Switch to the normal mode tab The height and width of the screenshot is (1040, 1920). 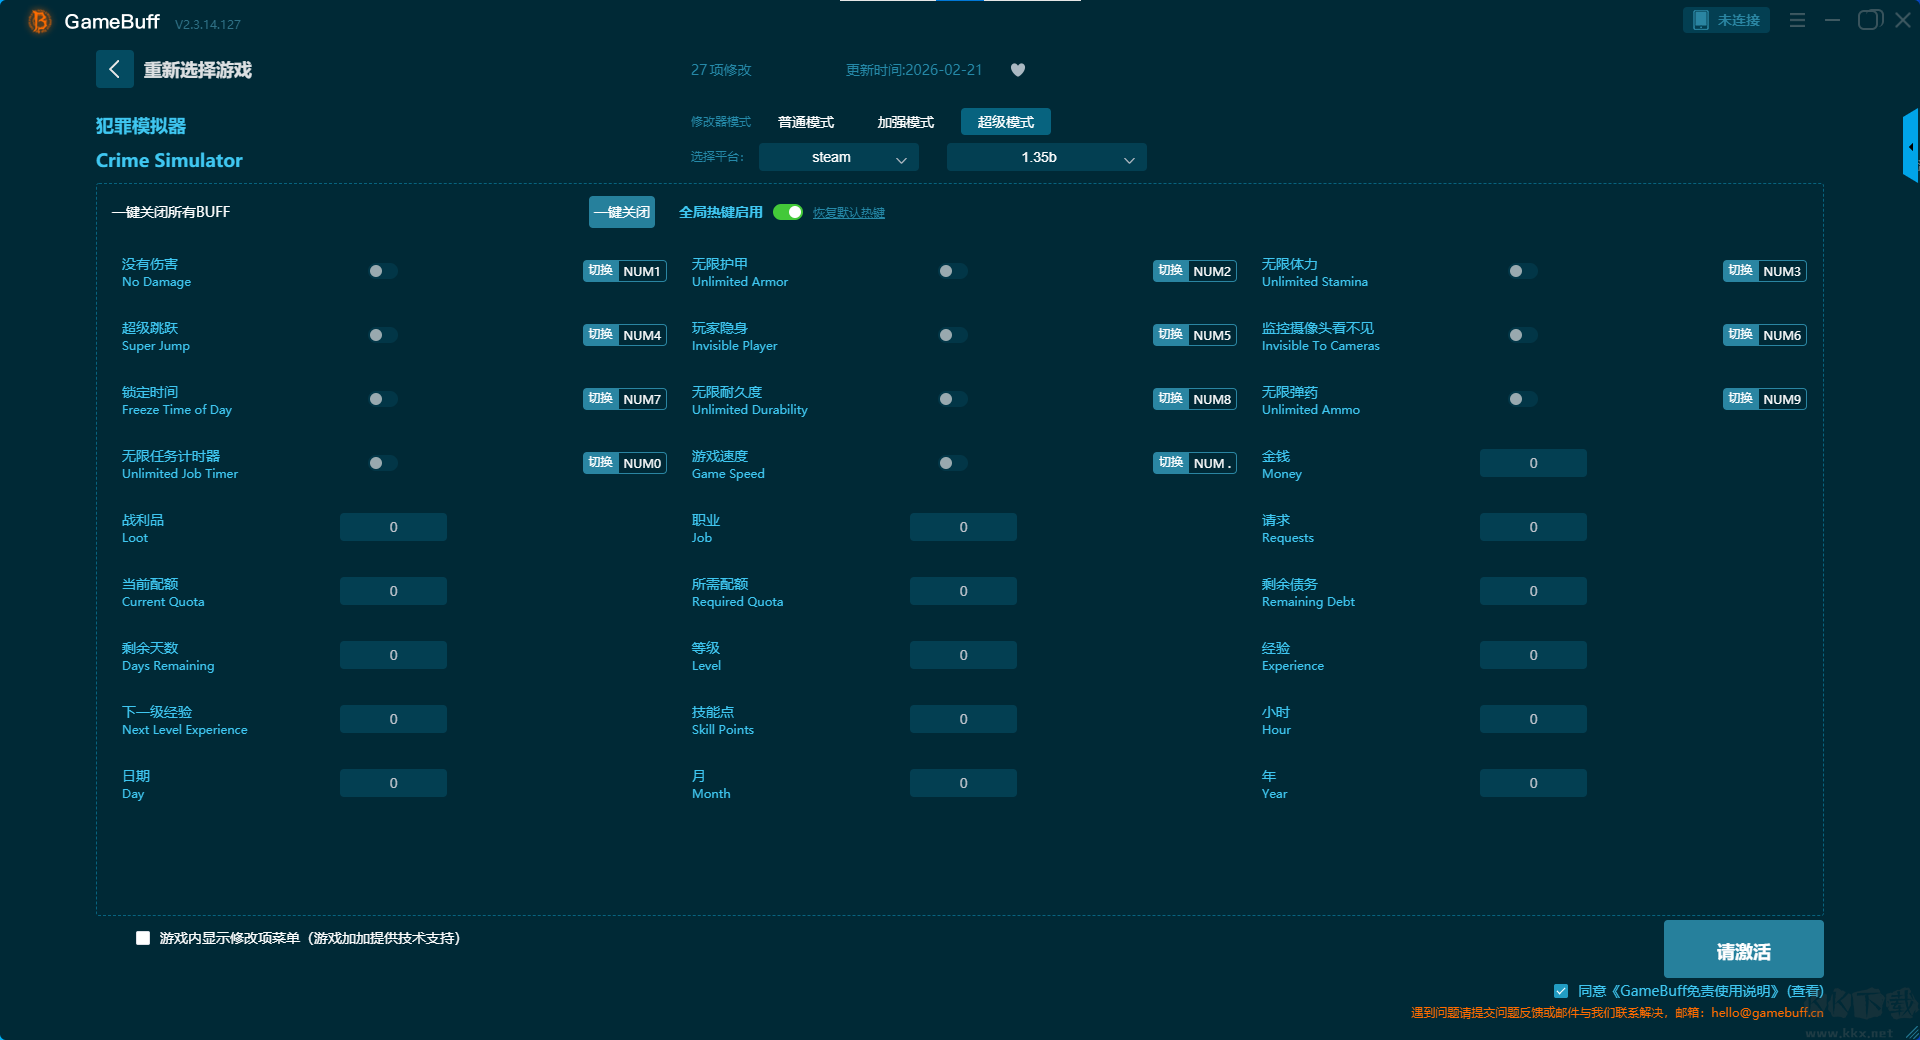tap(806, 122)
